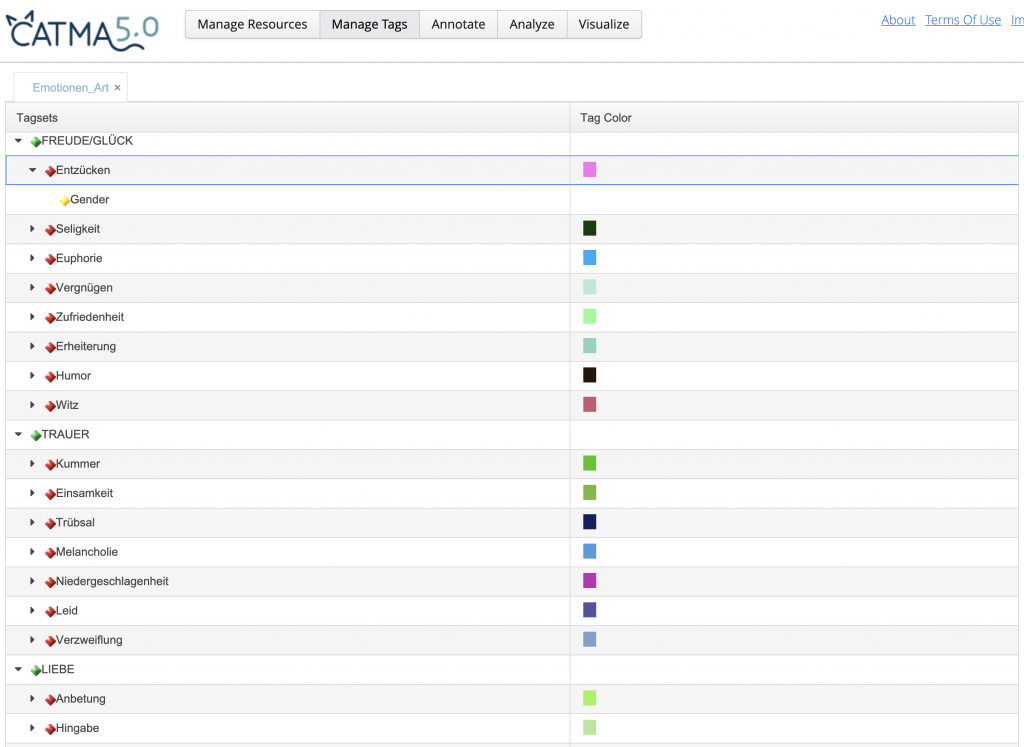The height and width of the screenshot is (747, 1024).
Task: Collapse the TRAUER tagset
Action: 18,434
